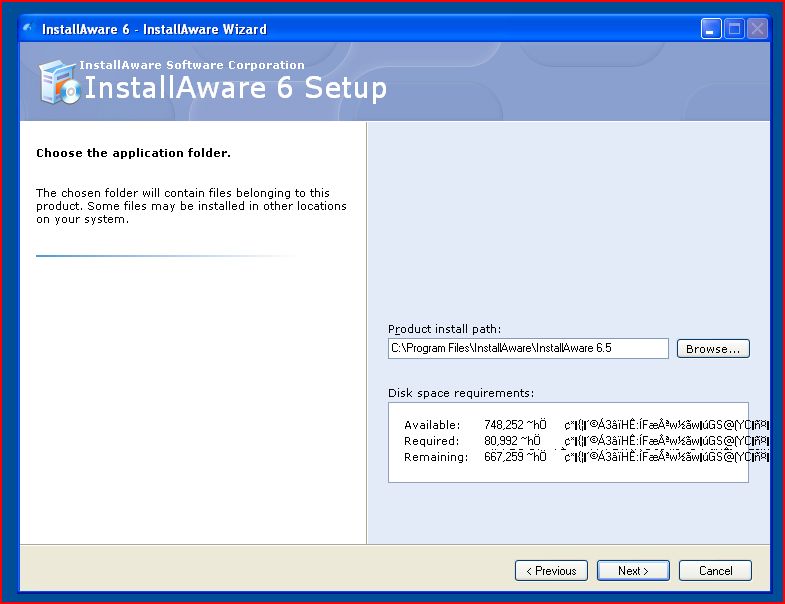Maximize the InstallAware Wizard window
Screen dimensions: 785x604
734,29
